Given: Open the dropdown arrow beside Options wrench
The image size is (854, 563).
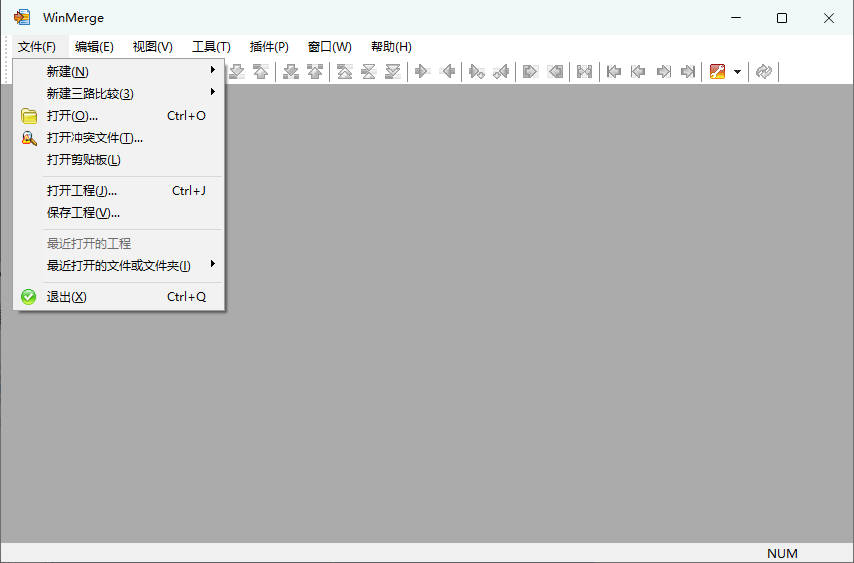Looking at the screenshot, I should pyautogui.click(x=737, y=71).
